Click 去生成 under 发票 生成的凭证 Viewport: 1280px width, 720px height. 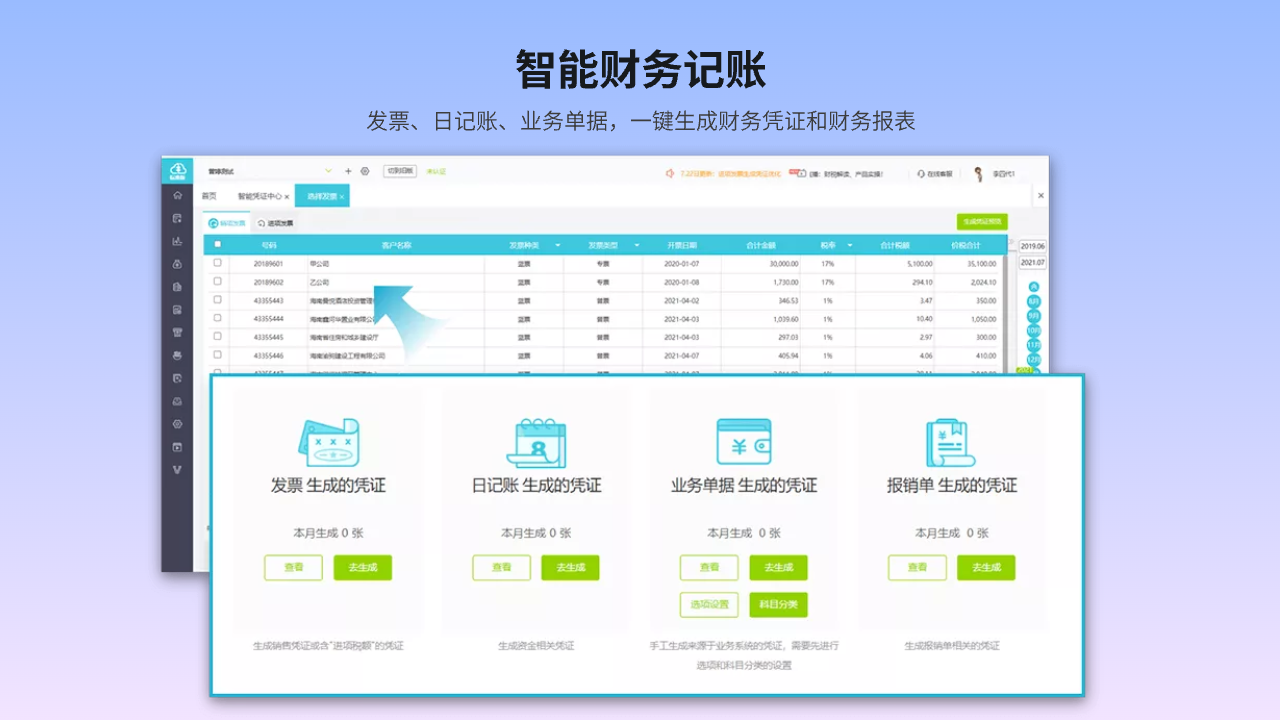click(362, 568)
